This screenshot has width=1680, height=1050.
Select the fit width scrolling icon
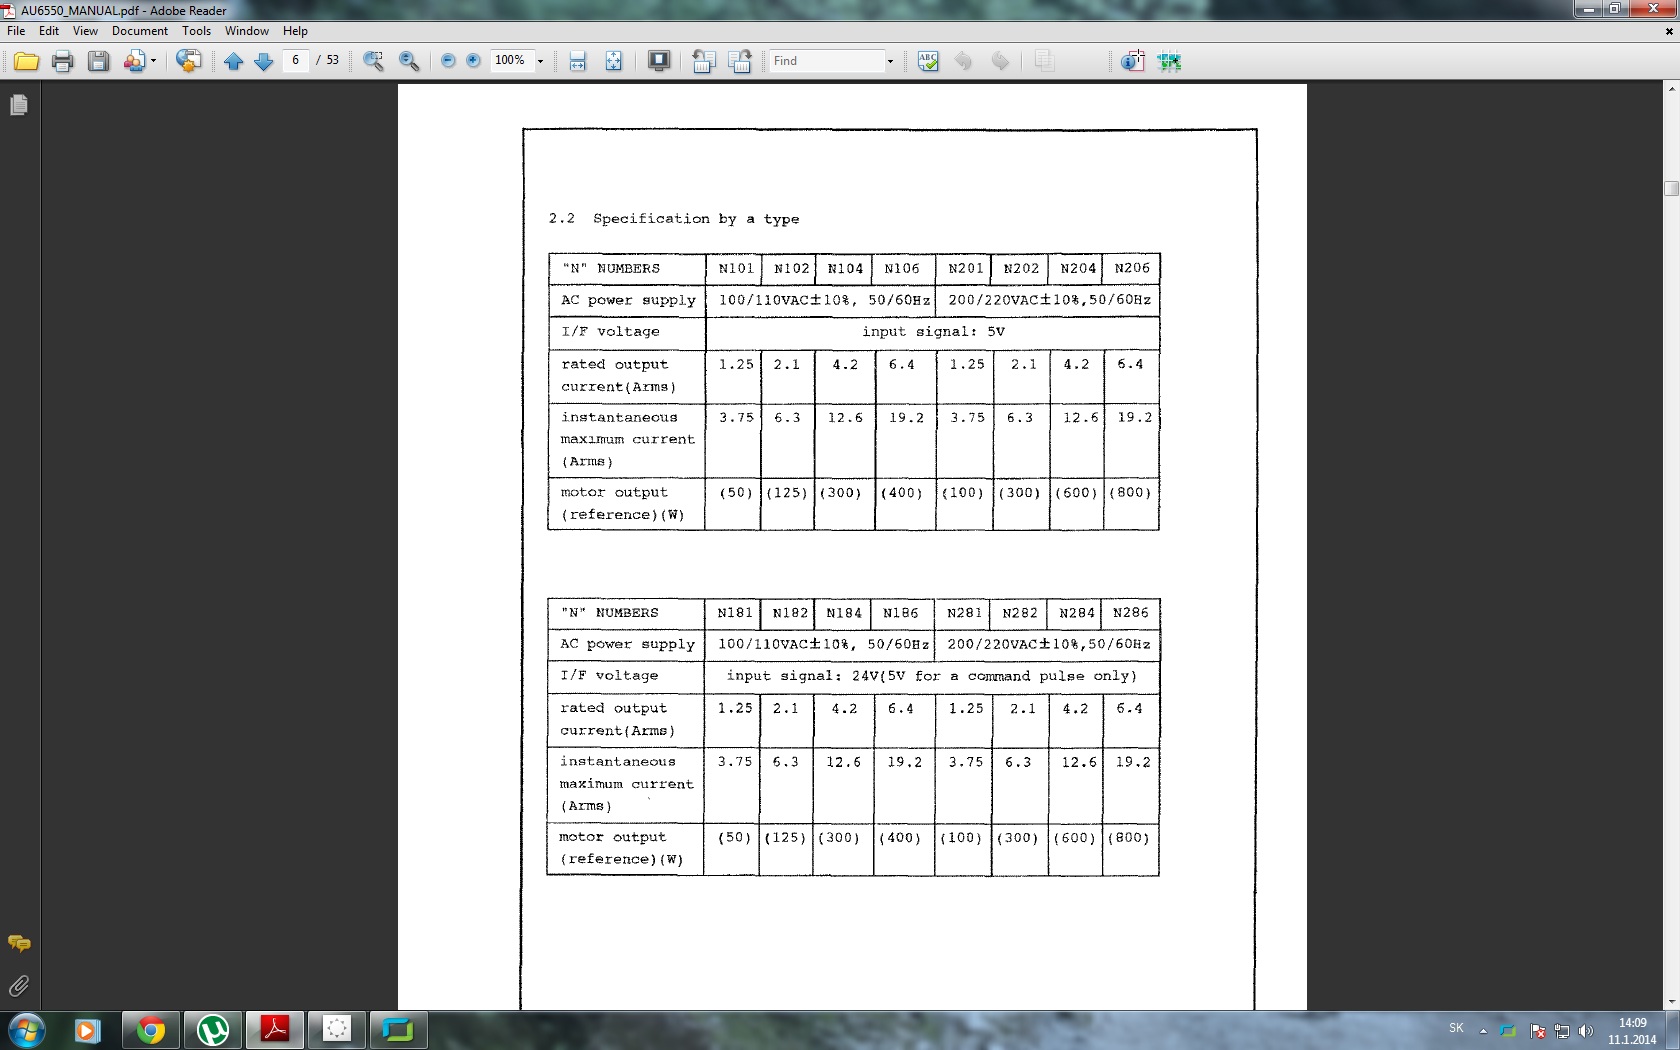click(x=577, y=62)
